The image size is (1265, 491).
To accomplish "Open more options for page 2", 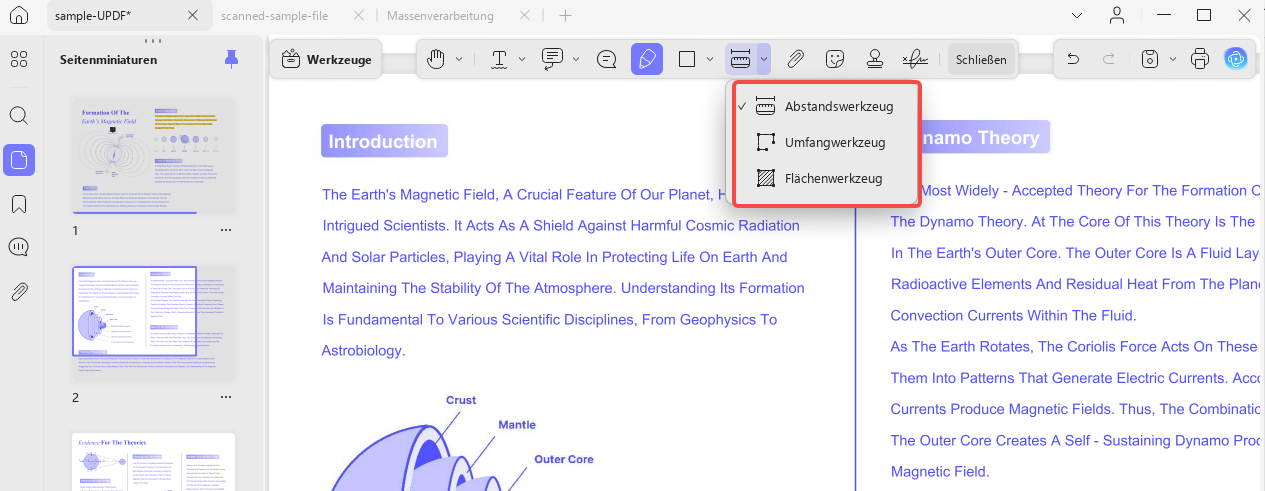I will pyautogui.click(x=226, y=397).
